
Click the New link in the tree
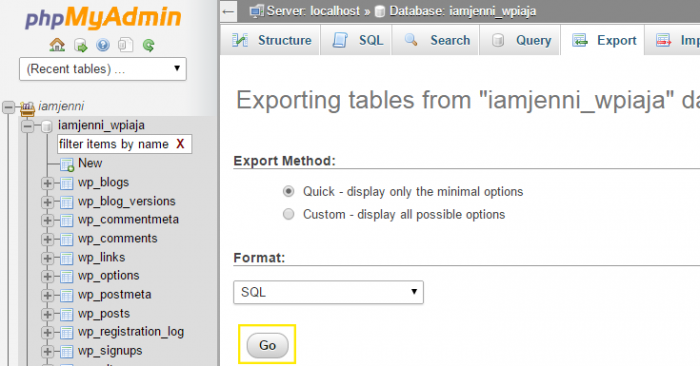pos(90,163)
